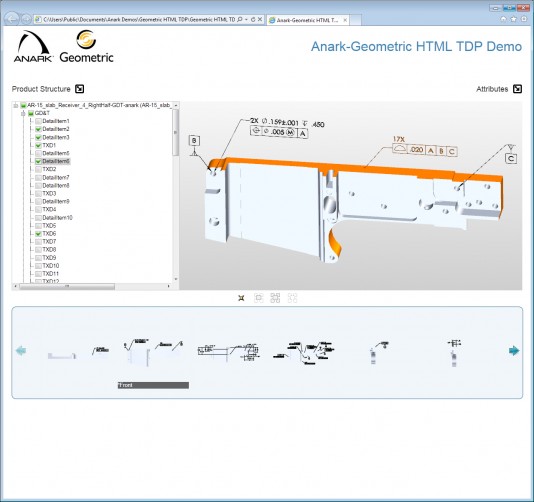Select the TXD7 tree row
This screenshot has height=502, width=534.
point(49,242)
